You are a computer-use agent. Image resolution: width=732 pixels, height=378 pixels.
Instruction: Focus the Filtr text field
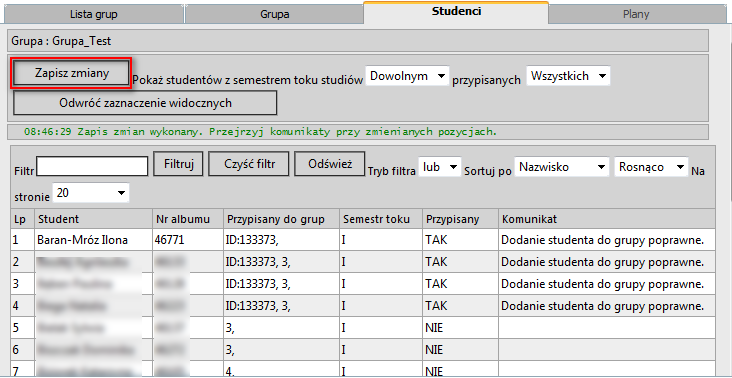92,166
